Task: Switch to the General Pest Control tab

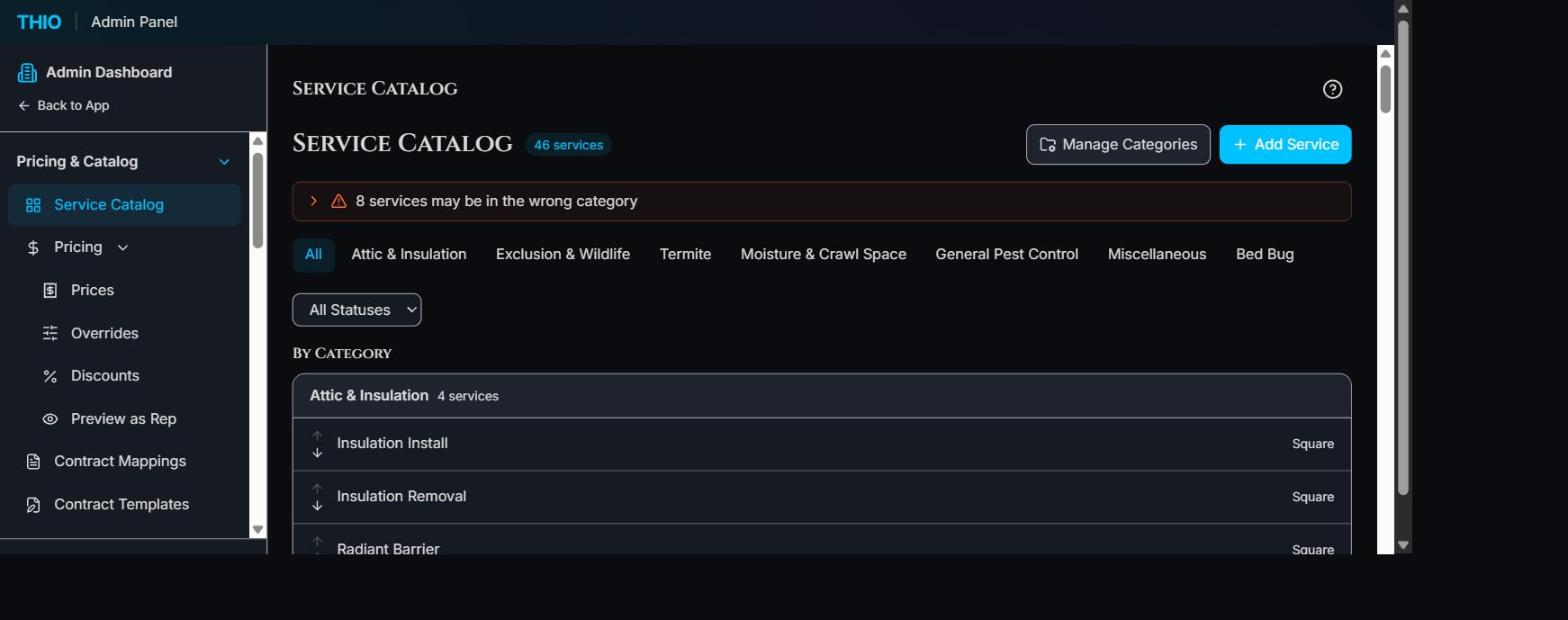Action: pyautogui.click(x=1007, y=255)
